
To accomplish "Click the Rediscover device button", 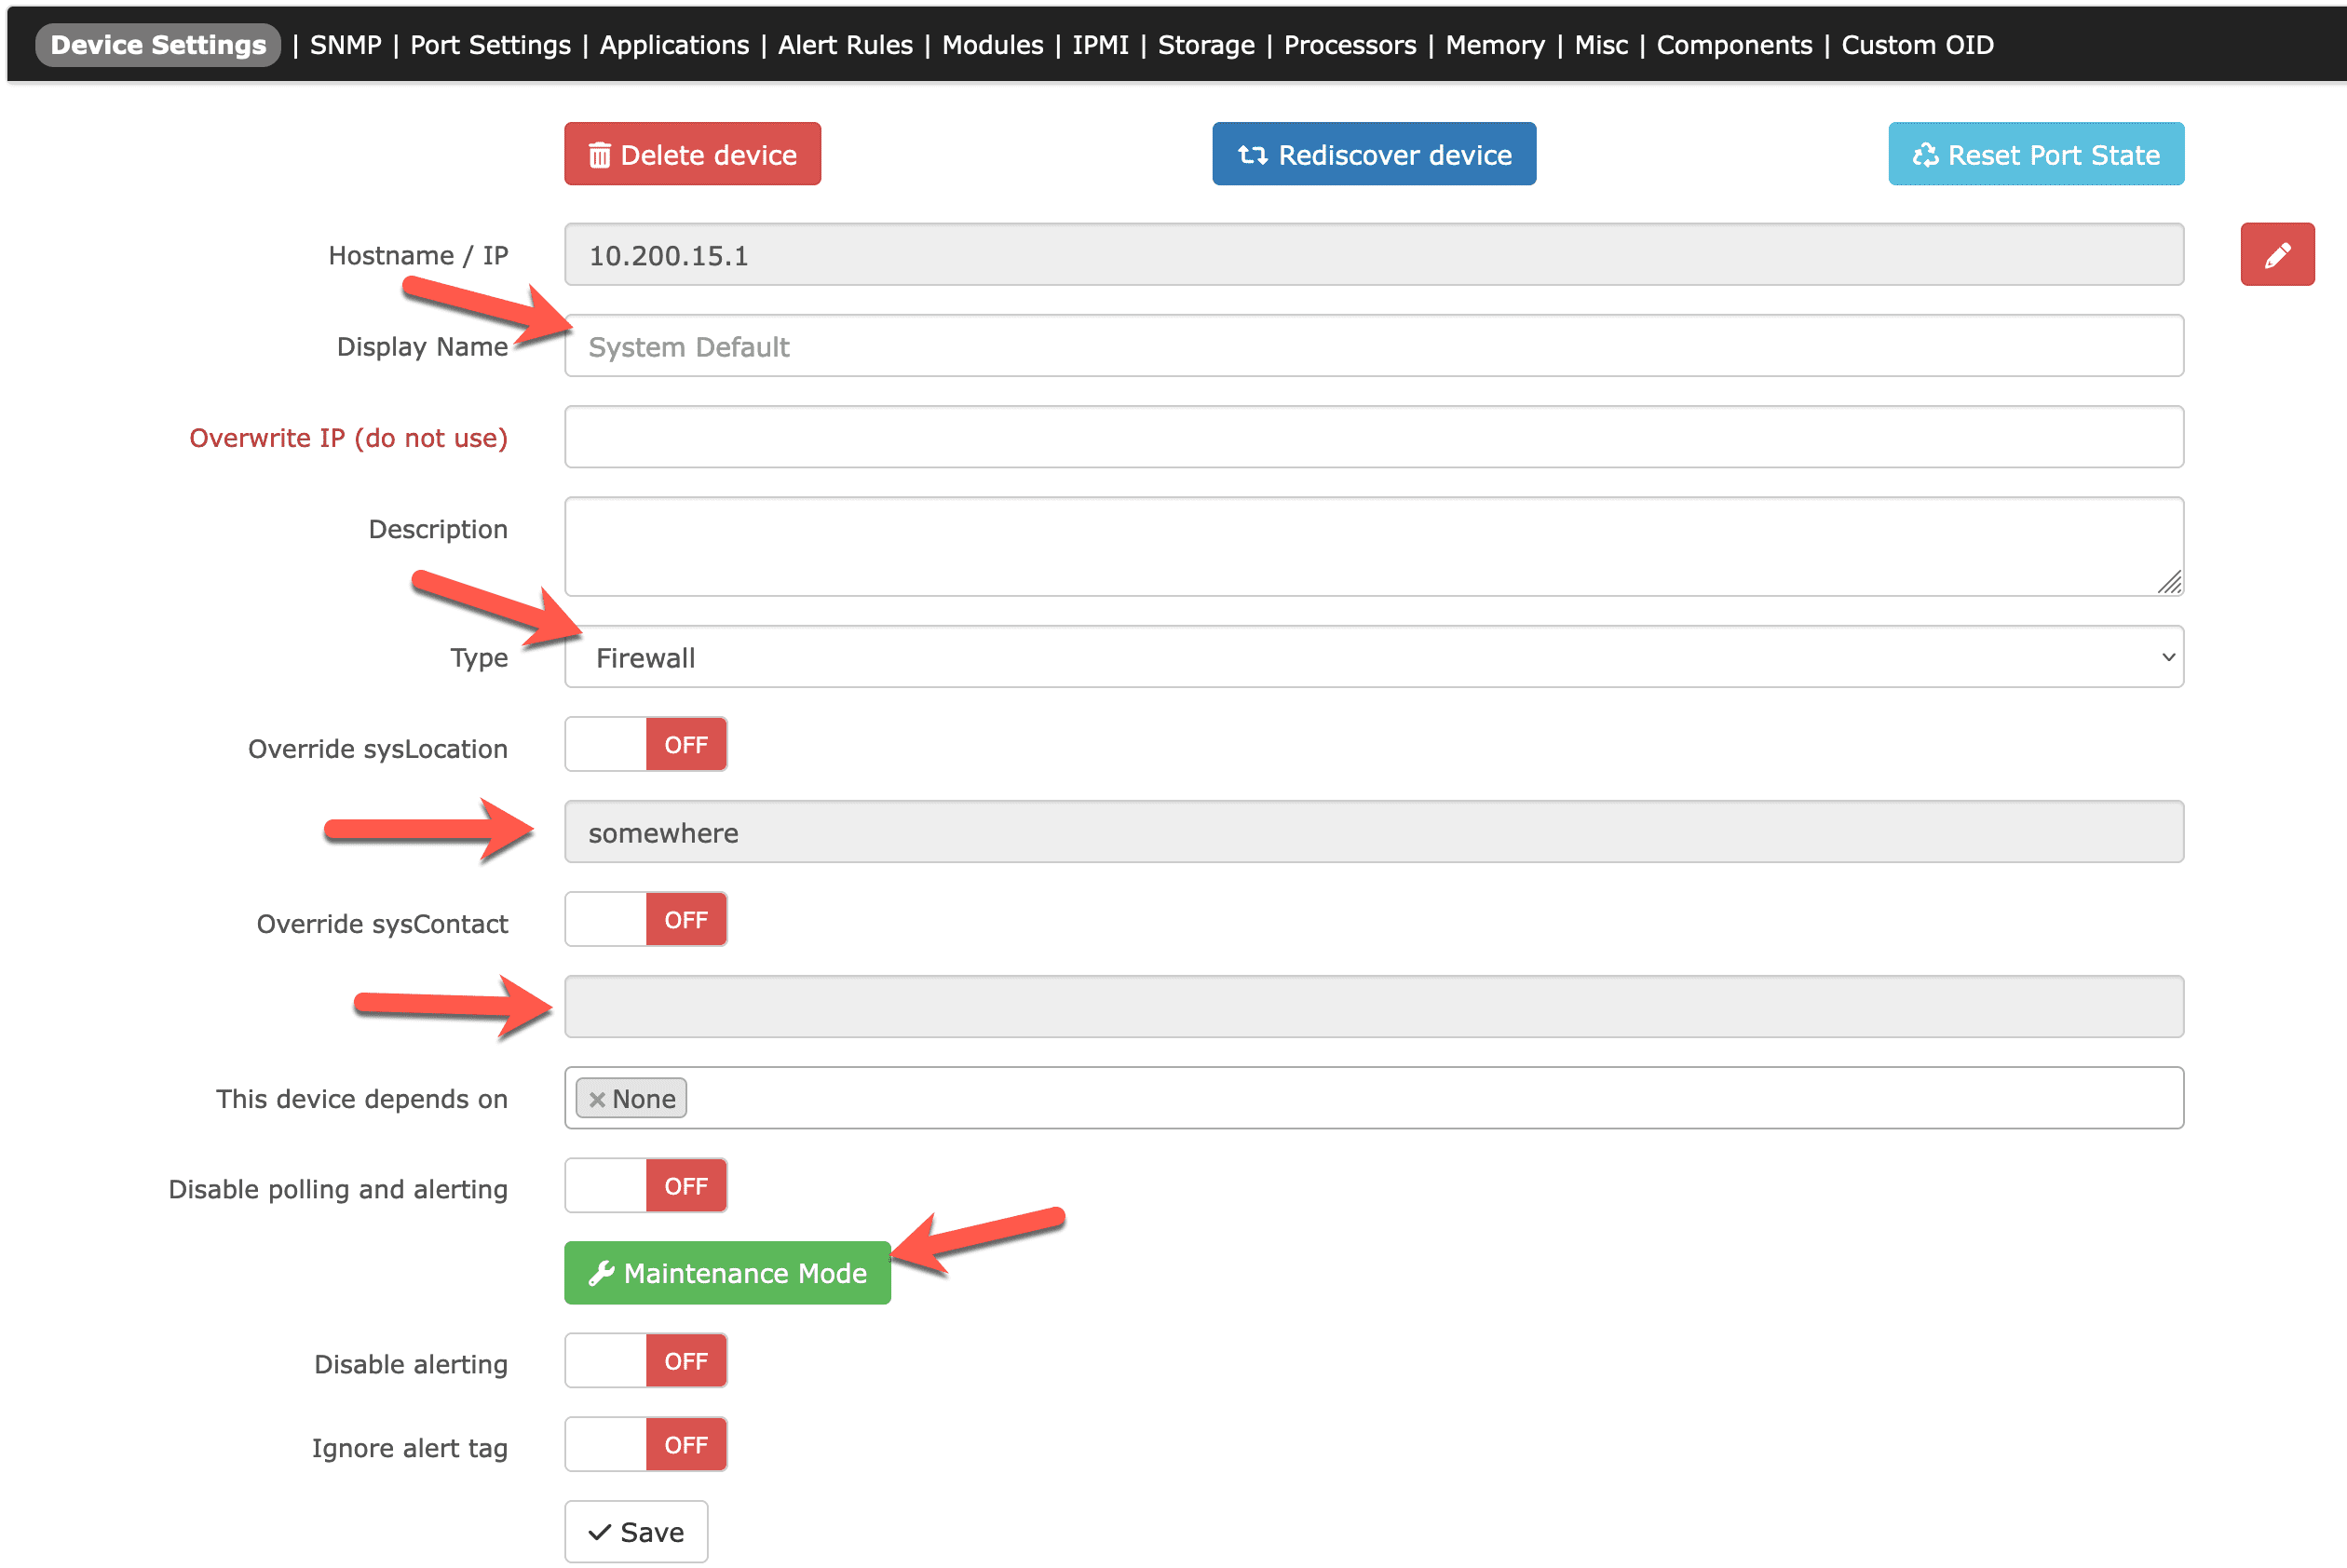I will [x=1374, y=155].
